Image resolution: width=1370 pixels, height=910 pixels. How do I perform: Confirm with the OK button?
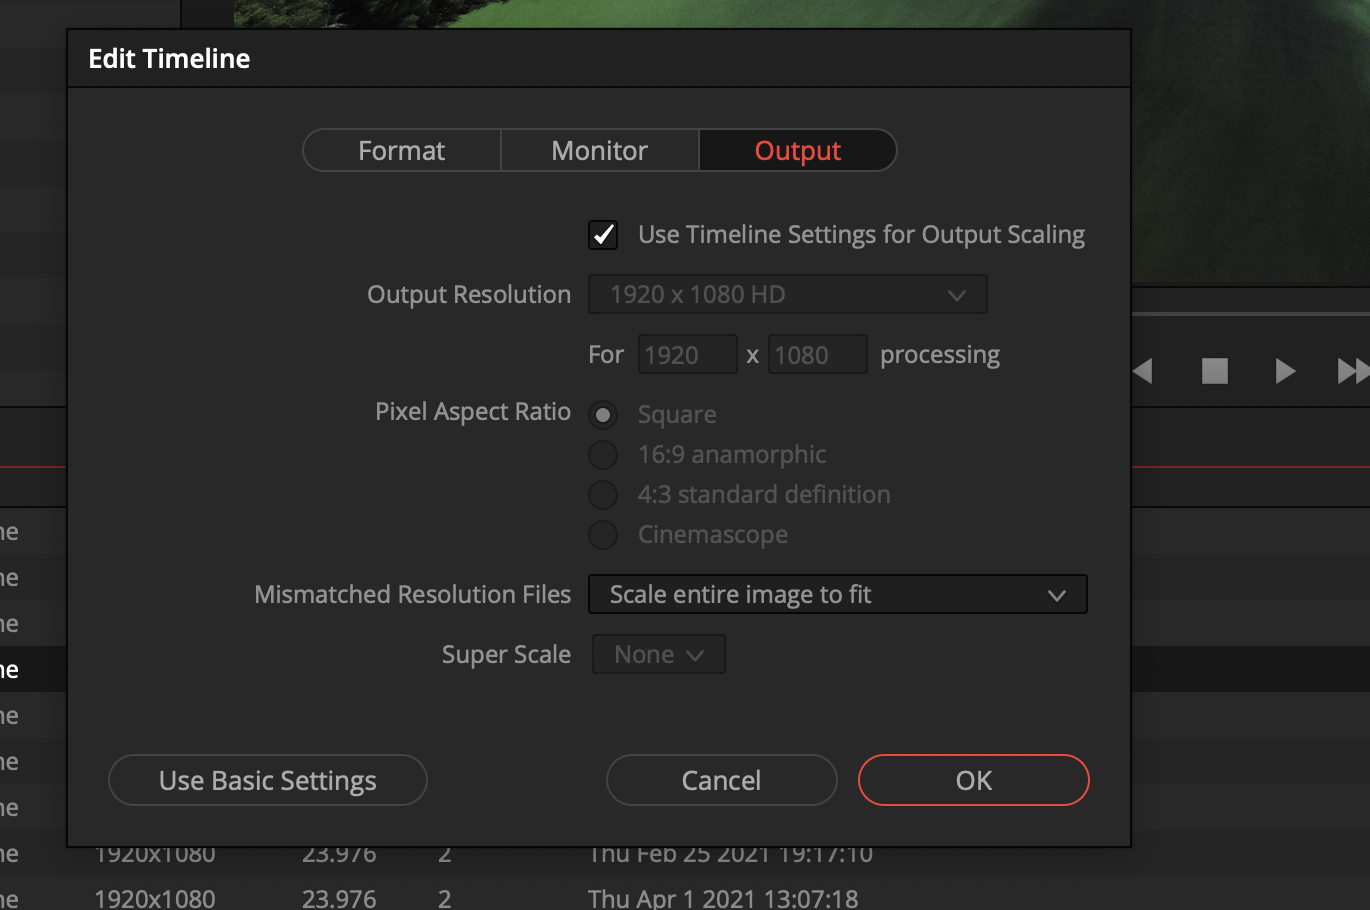974,780
